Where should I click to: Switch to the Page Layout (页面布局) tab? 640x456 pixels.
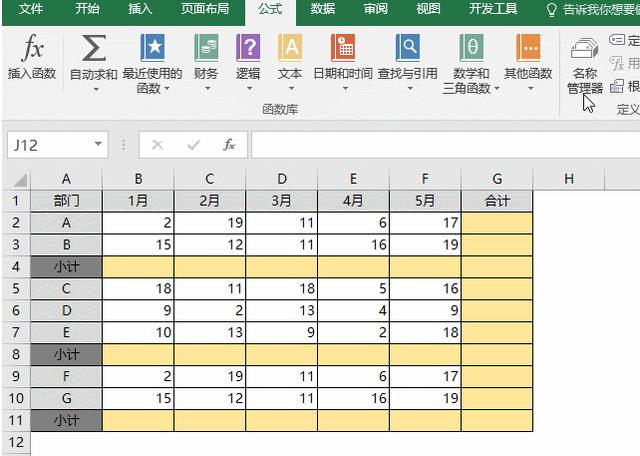click(205, 9)
